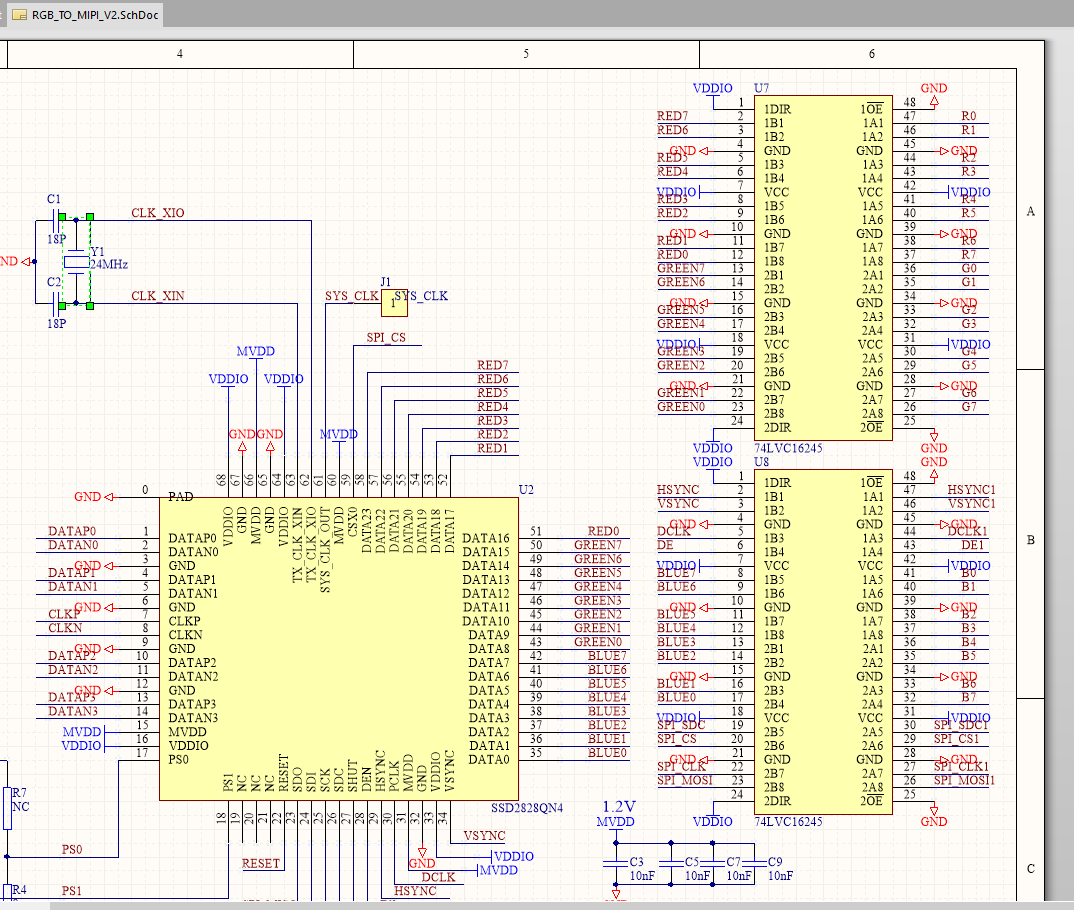Select the U2 designator text
The image size is (1074, 910).
pyautogui.click(x=527, y=489)
